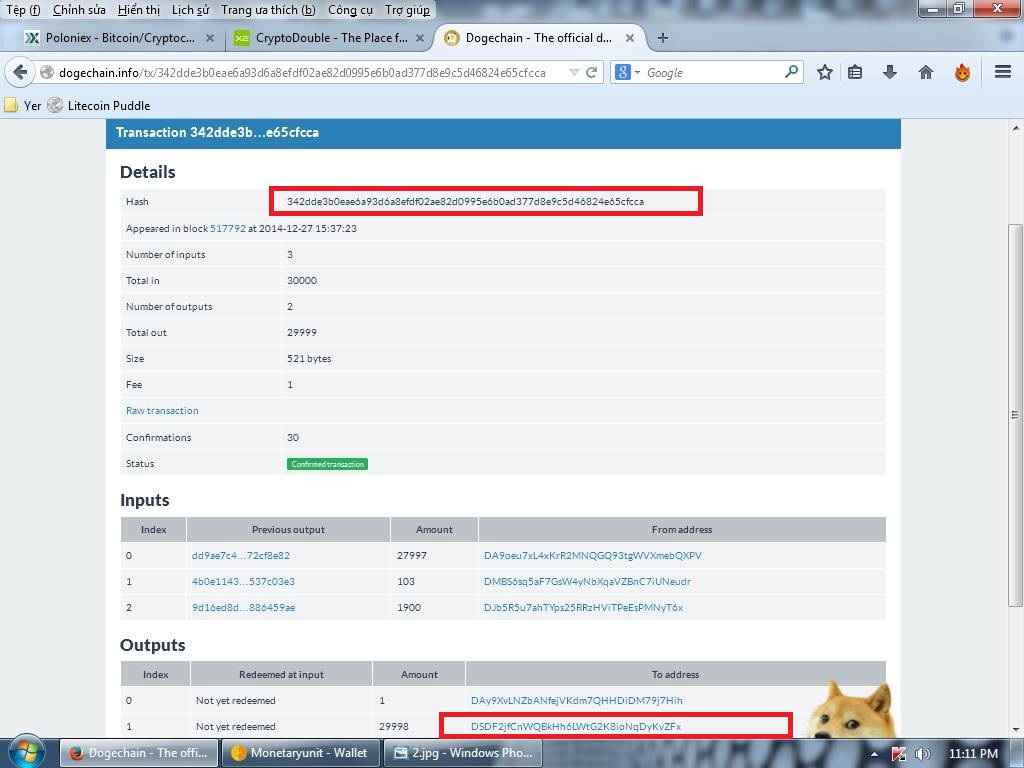
Task: Click the Size value 521 bytes
Action: (309, 359)
